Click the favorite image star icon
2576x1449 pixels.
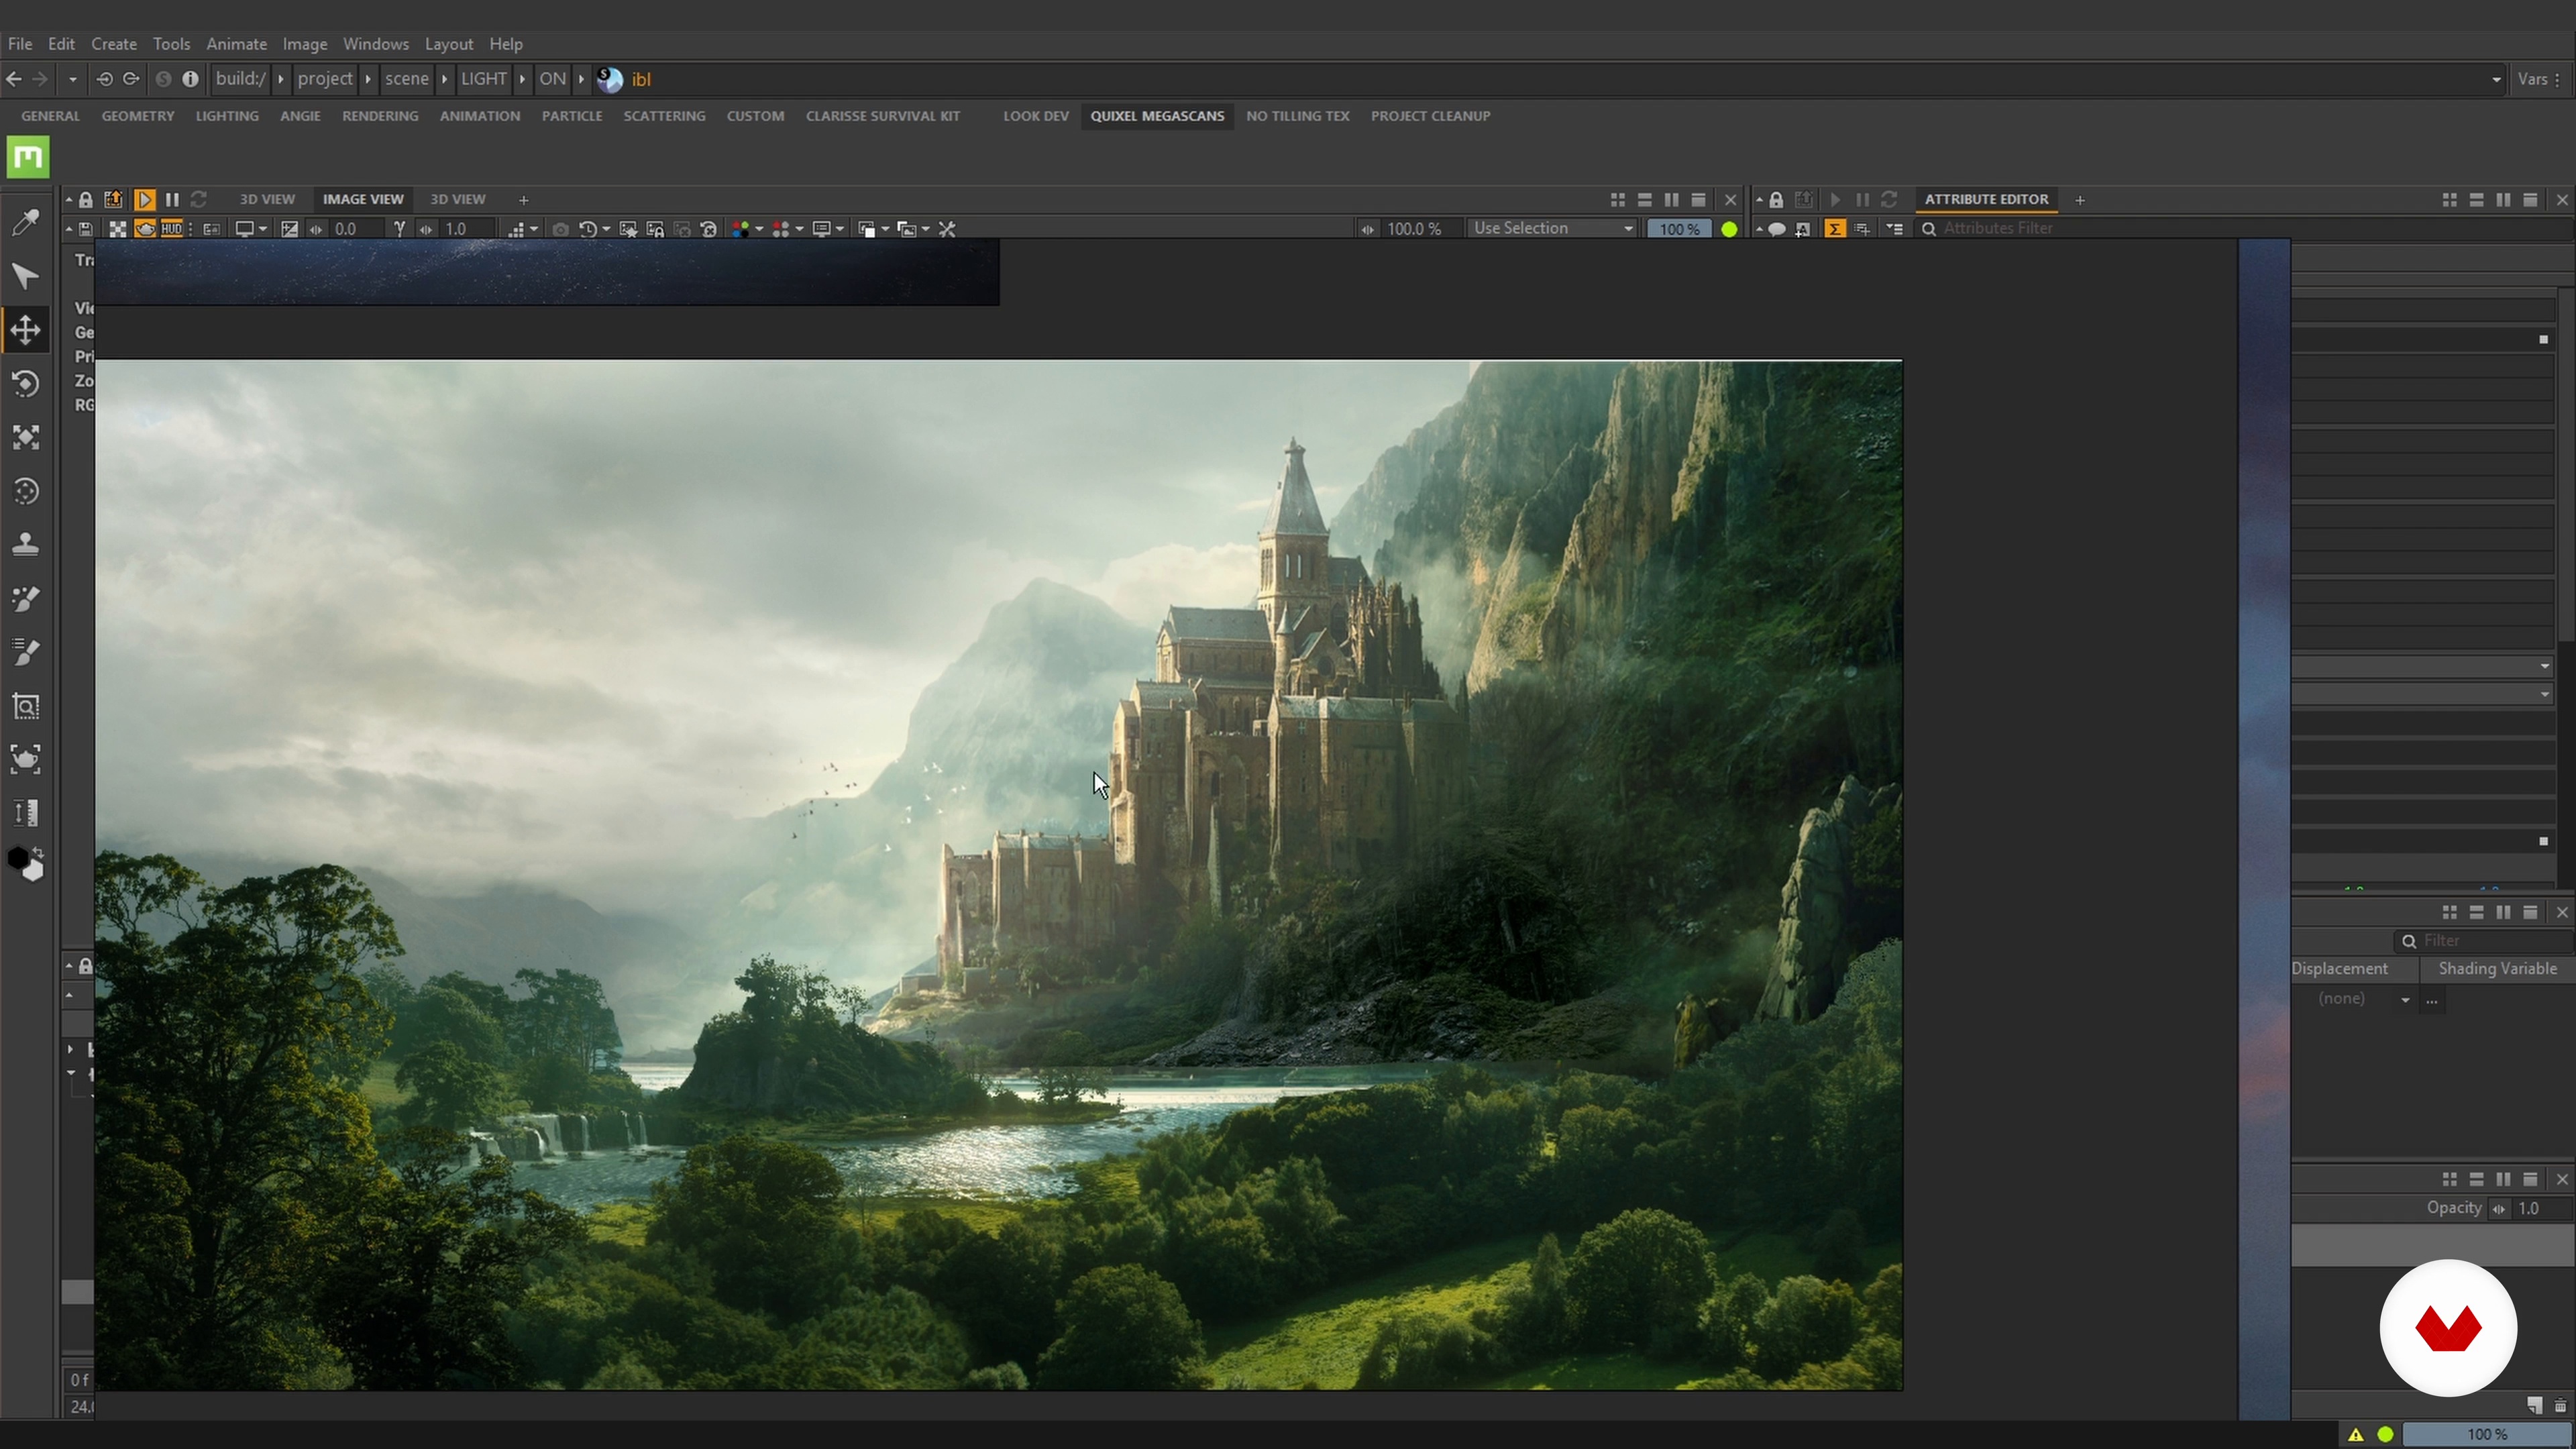pyautogui.click(x=628, y=229)
